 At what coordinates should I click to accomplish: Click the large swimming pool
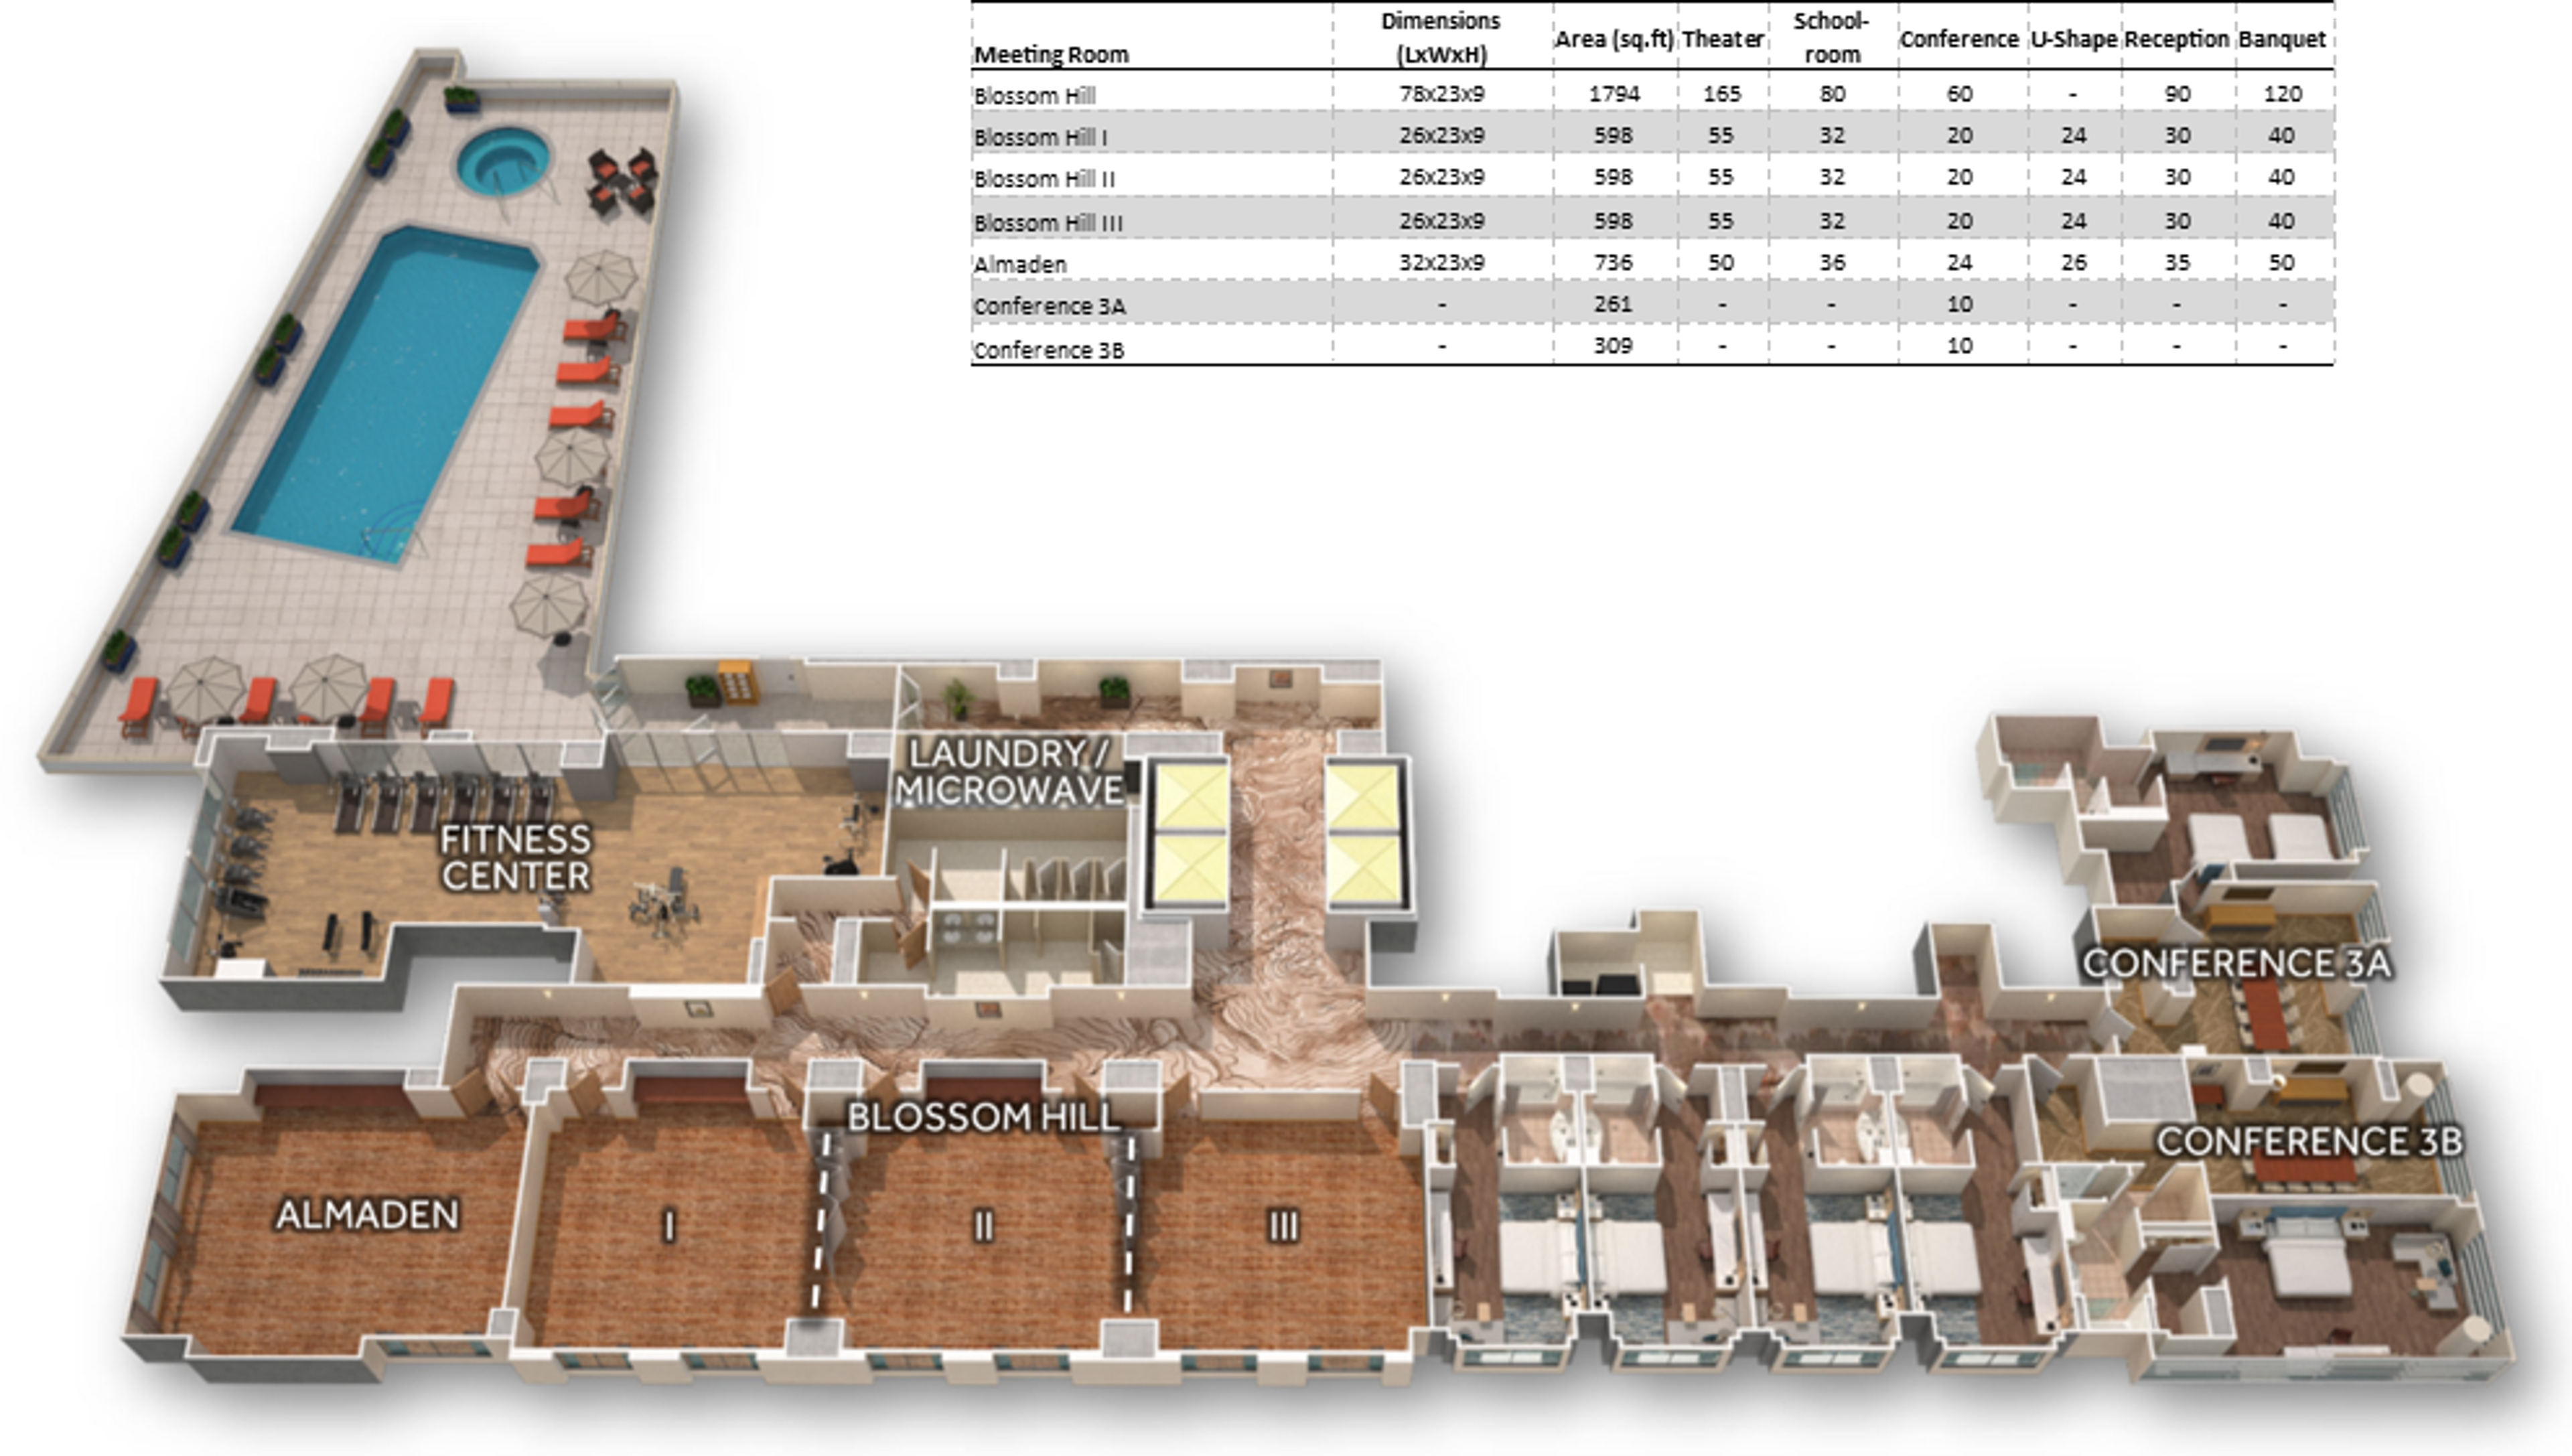pyautogui.click(x=386, y=395)
